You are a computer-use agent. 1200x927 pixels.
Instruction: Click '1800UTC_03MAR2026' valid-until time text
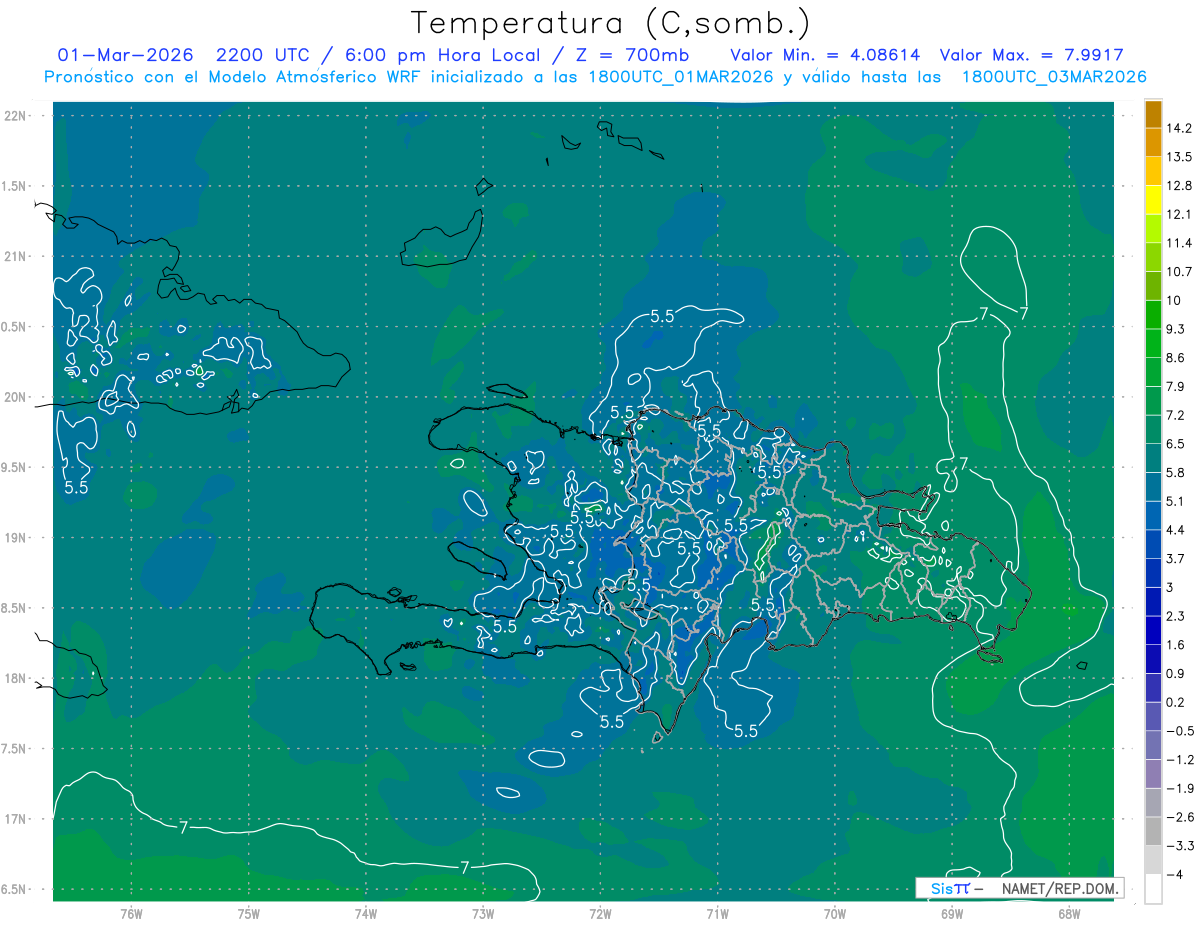(x=1053, y=77)
